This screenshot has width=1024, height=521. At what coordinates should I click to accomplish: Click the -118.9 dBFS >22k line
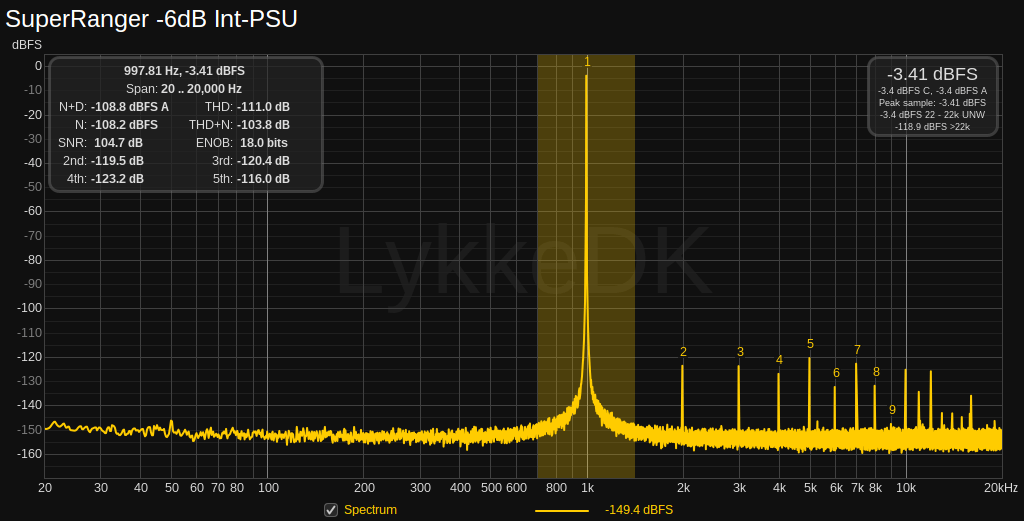[x=932, y=126]
